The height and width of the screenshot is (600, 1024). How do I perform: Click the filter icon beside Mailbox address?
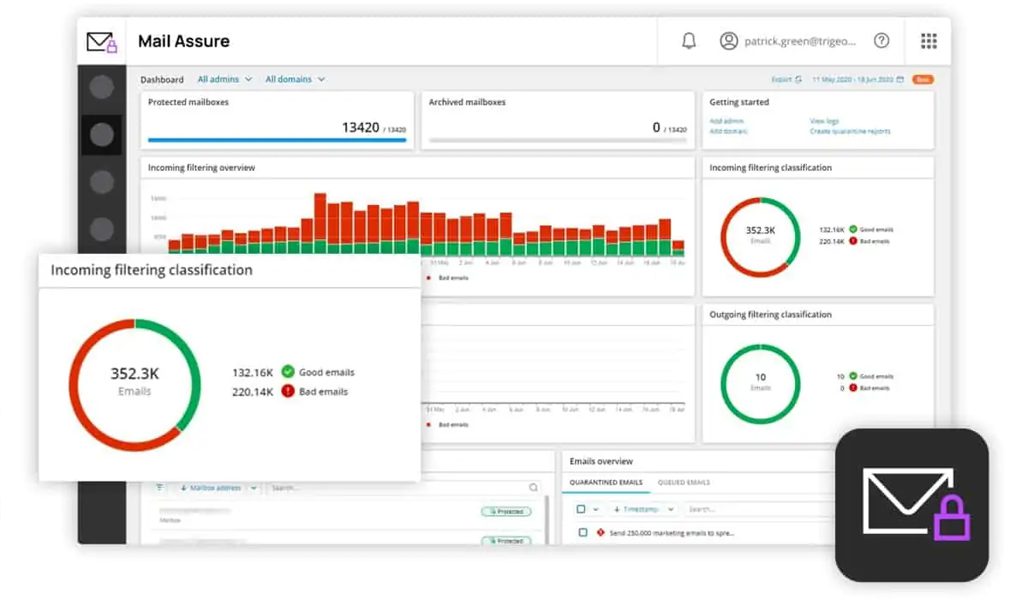tap(160, 488)
